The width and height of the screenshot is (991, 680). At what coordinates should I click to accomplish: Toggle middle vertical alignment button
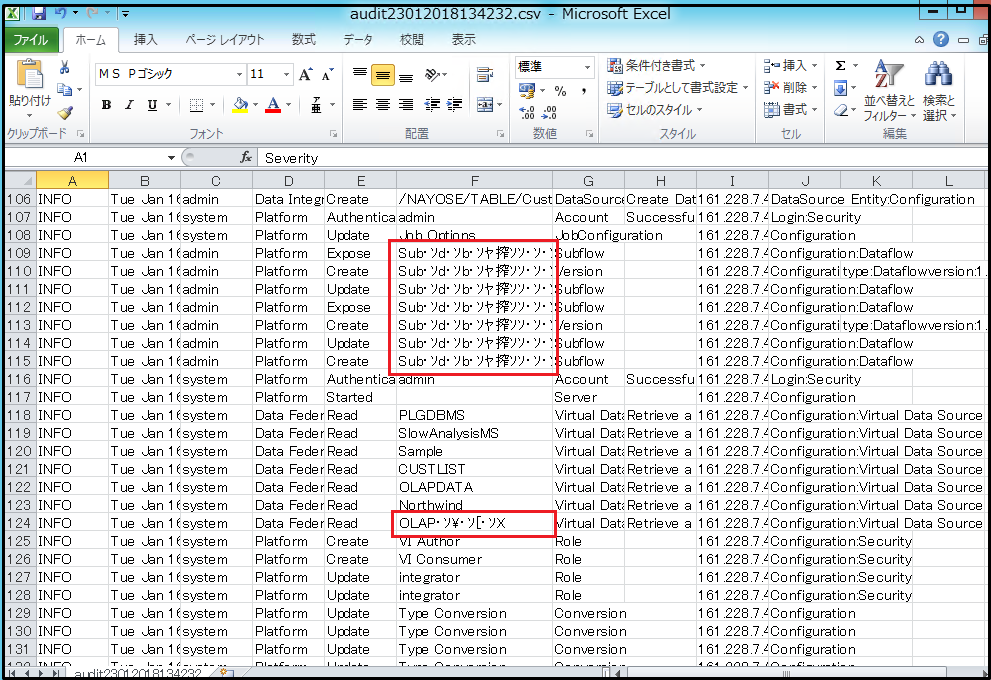[382, 75]
